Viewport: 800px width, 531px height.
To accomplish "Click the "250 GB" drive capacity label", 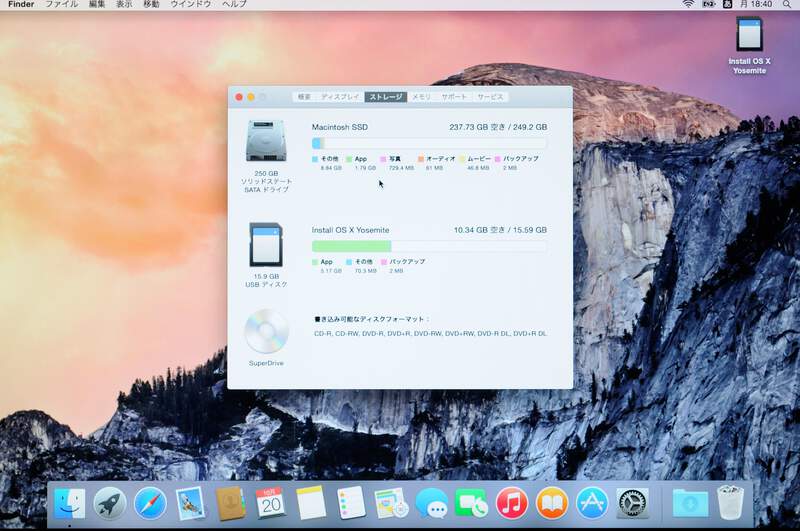I will point(266,173).
